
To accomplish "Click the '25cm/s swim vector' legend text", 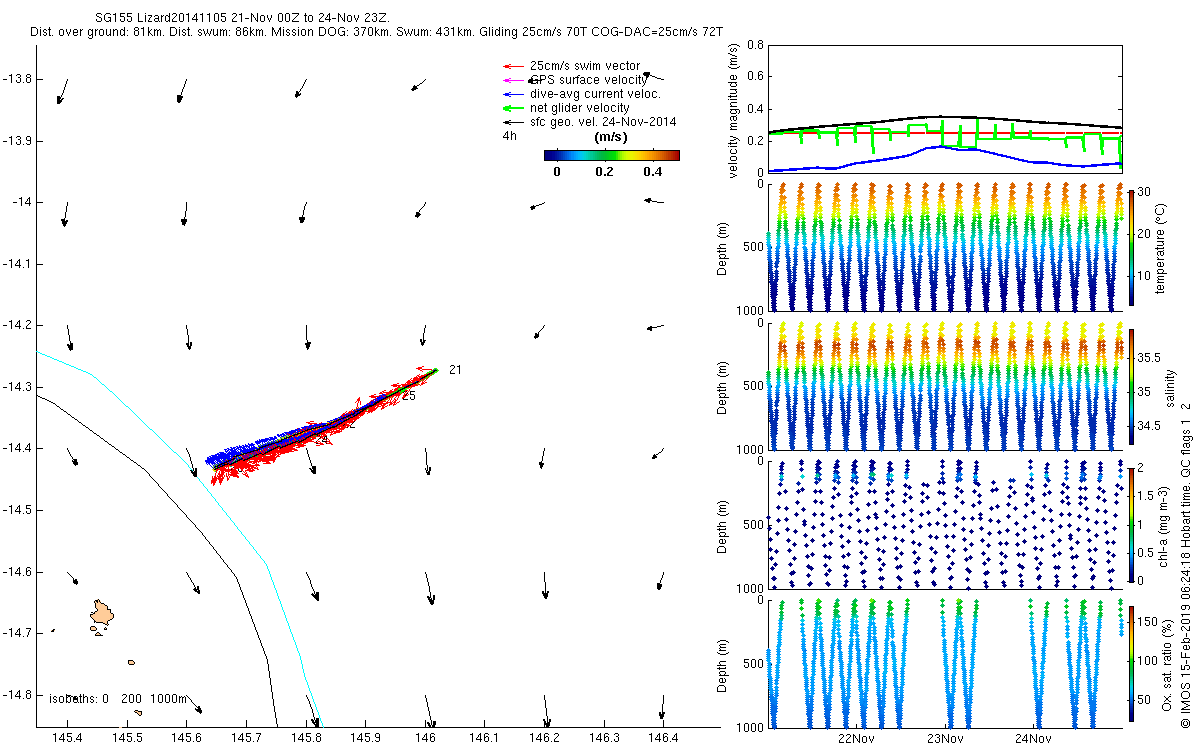I will [x=585, y=66].
